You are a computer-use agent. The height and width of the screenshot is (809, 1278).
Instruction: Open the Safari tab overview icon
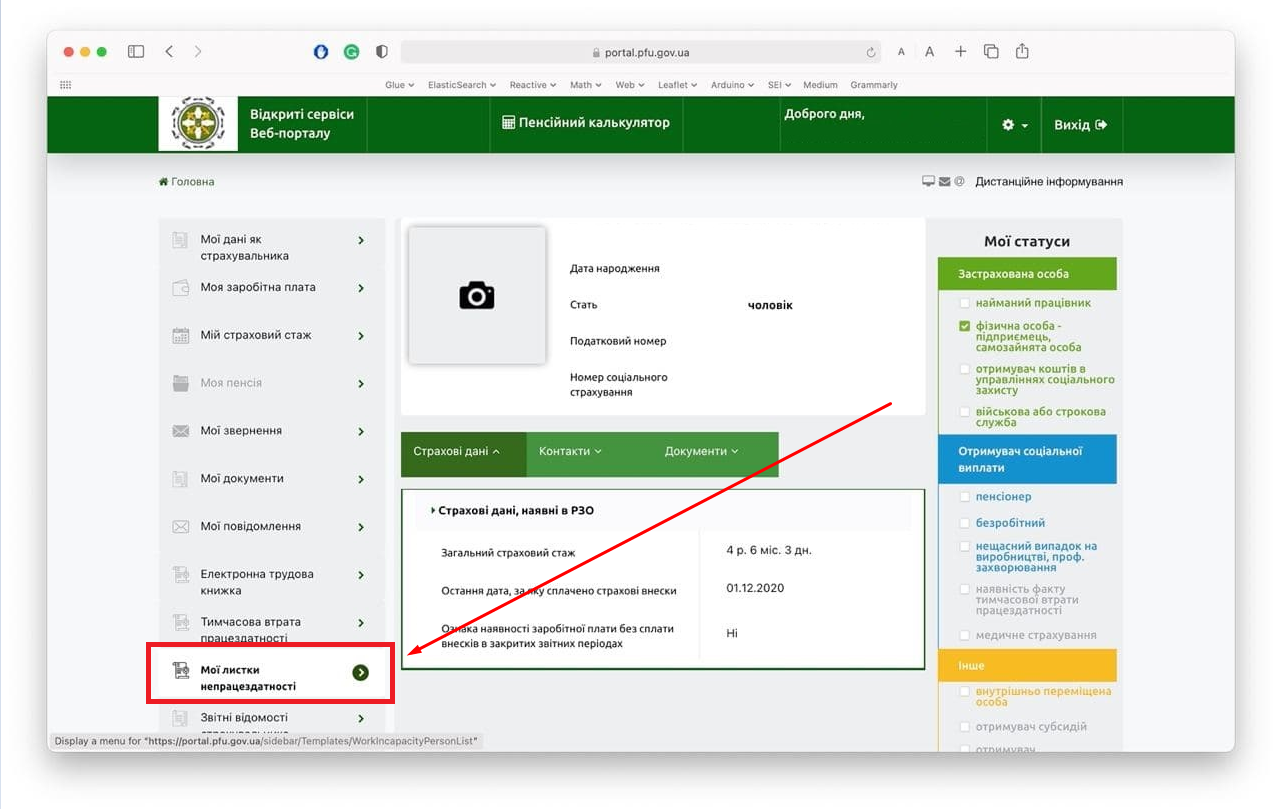coord(991,52)
